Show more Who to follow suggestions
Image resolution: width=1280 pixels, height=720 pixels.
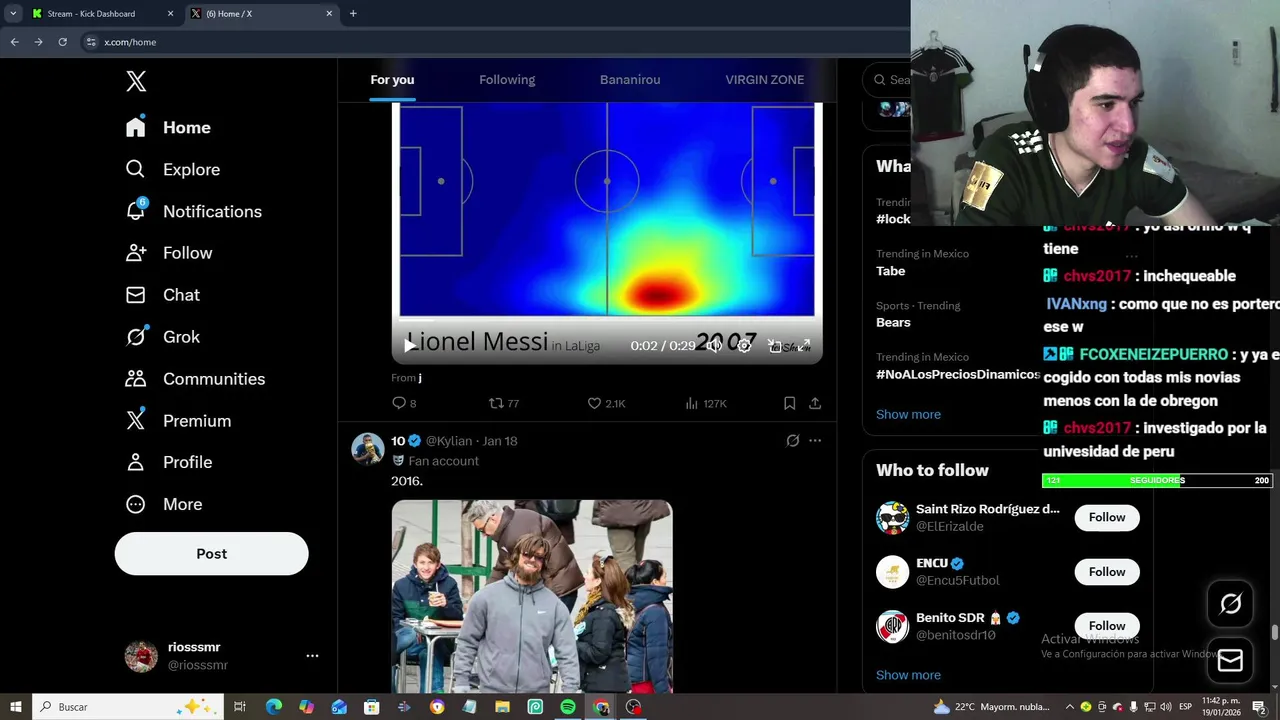(908, 675)
